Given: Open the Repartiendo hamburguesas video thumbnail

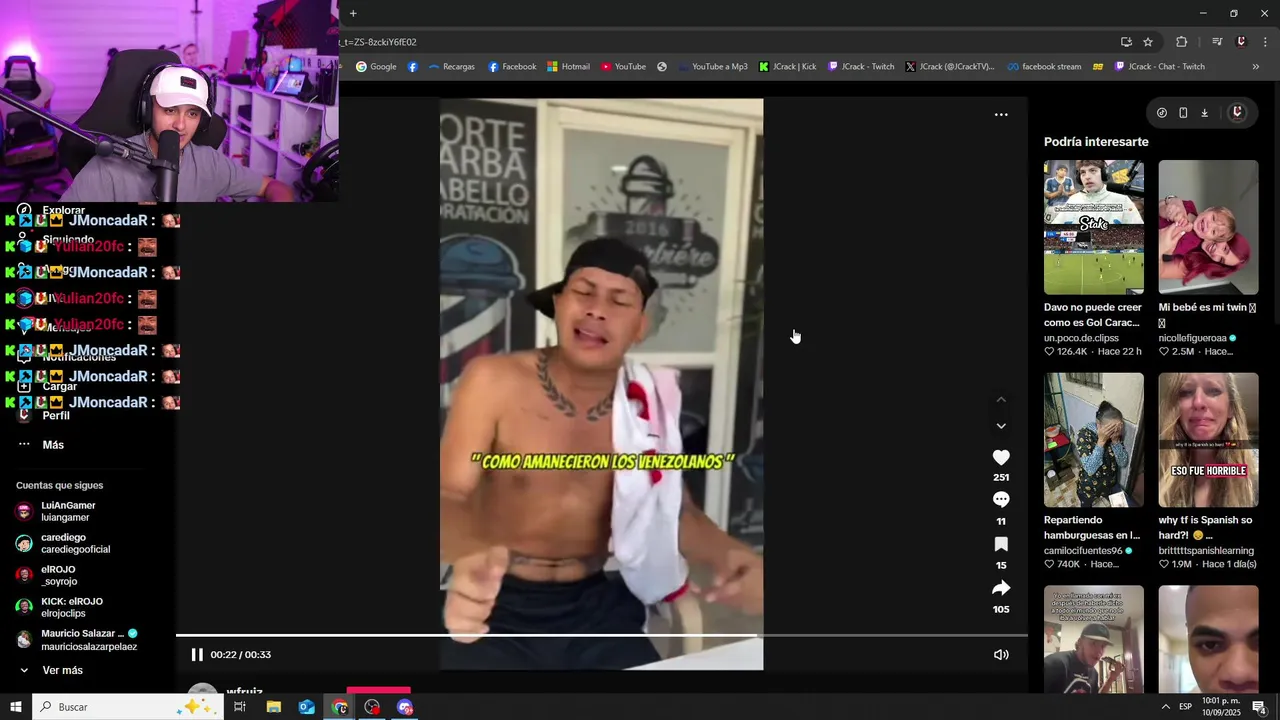Looking at the screenshot, I should (x=1094, y=440).
